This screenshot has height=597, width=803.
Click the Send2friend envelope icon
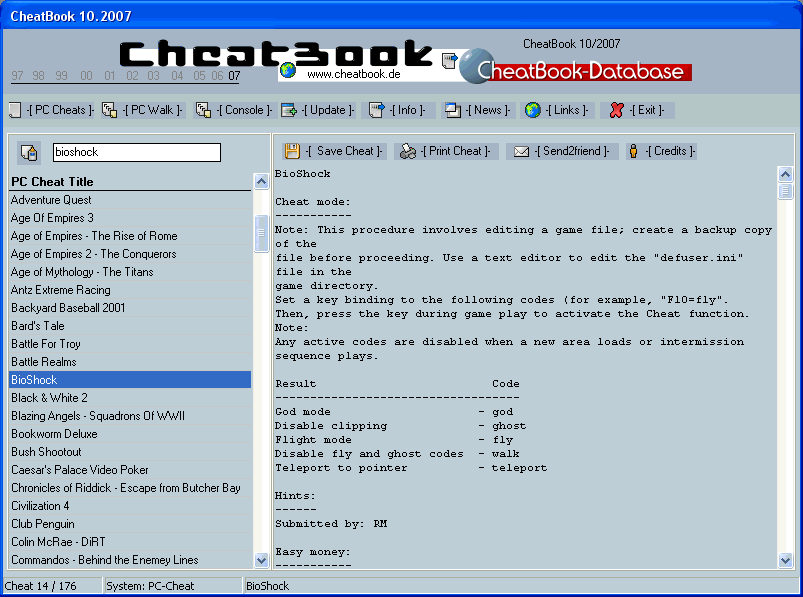[519, 150]
